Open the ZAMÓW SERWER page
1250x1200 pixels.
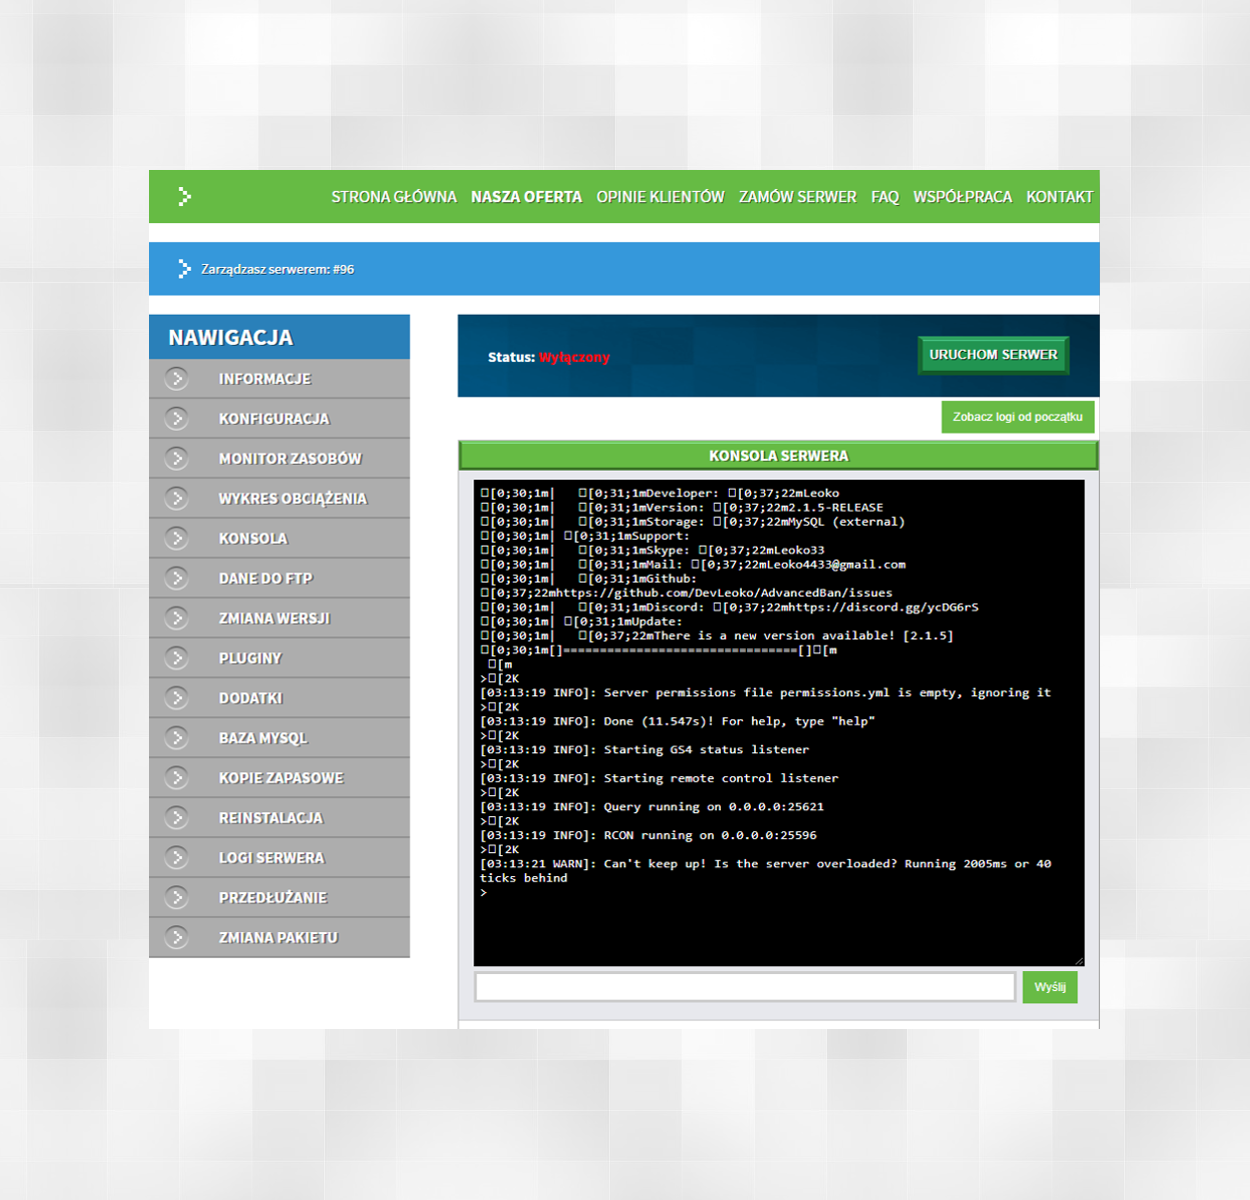(797, 196)
